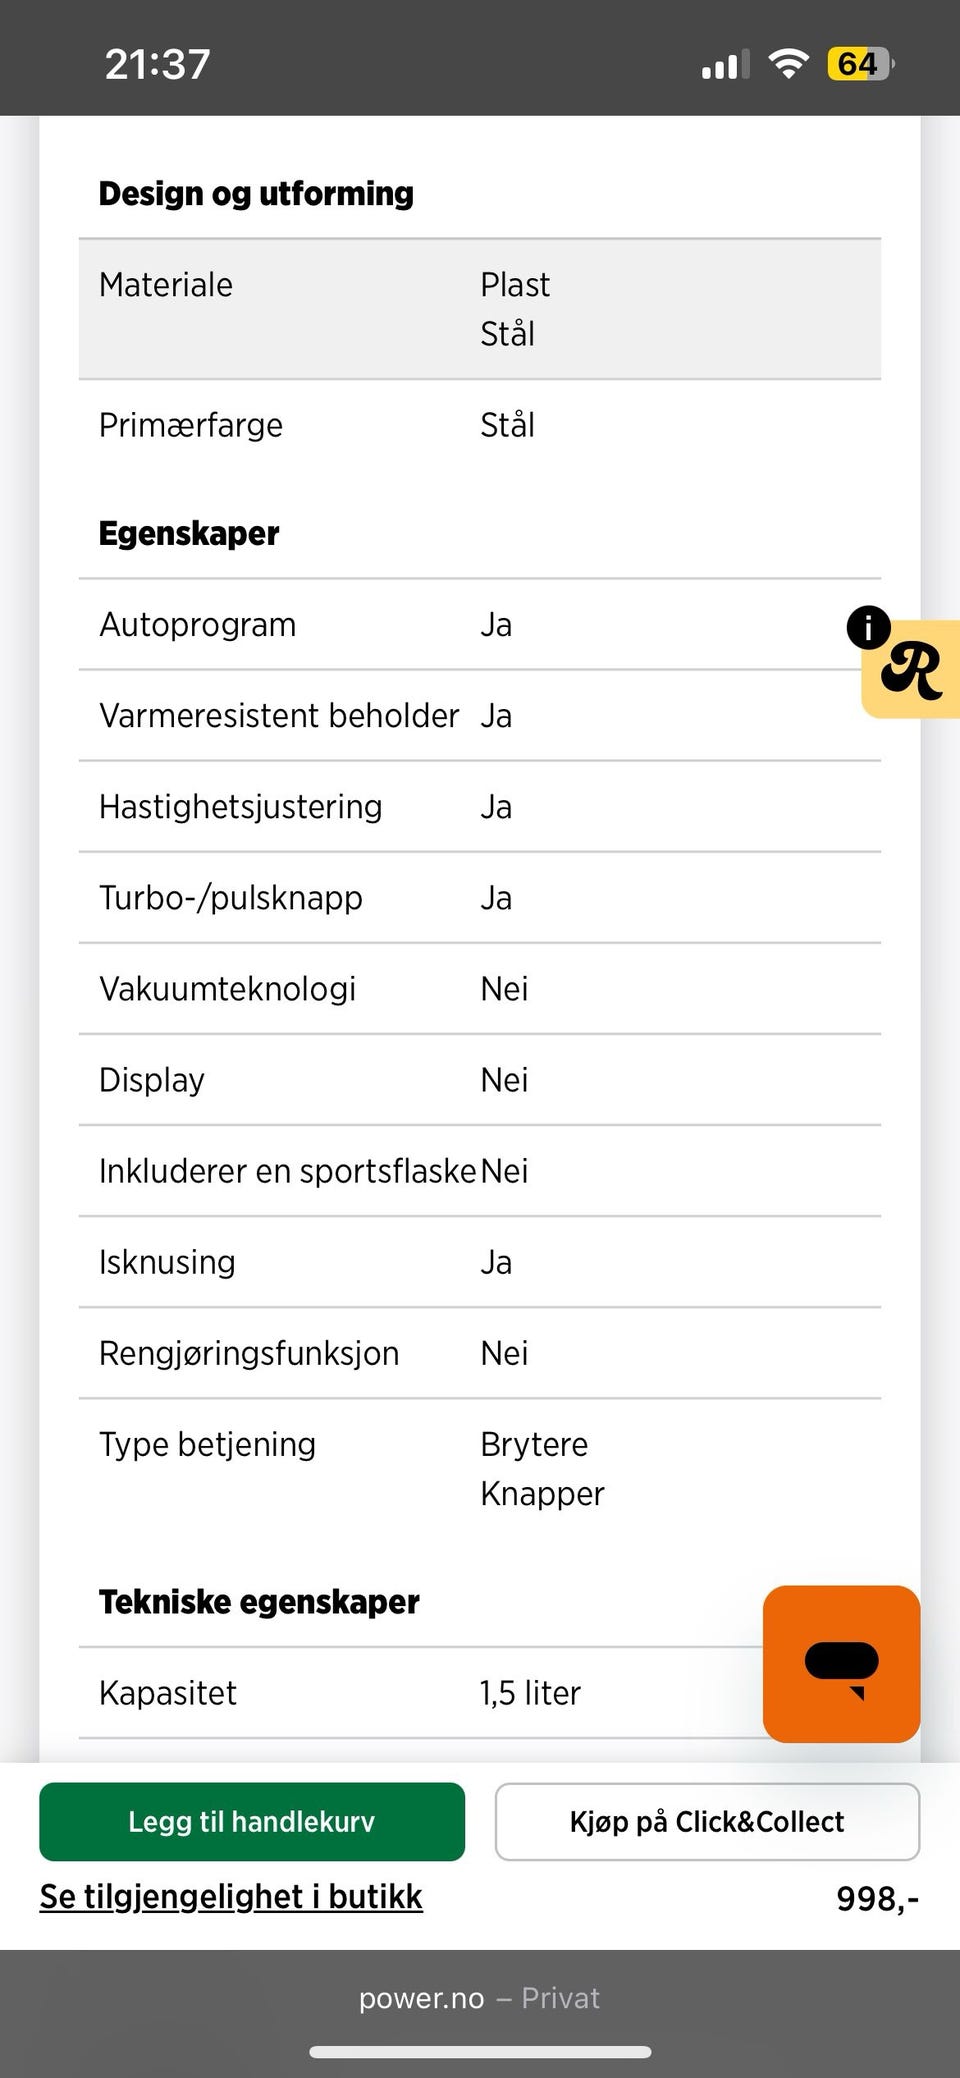960x2078 pixels.
Task: Tap the 'Vakuumteknologi' specification label
Action: 228,988
